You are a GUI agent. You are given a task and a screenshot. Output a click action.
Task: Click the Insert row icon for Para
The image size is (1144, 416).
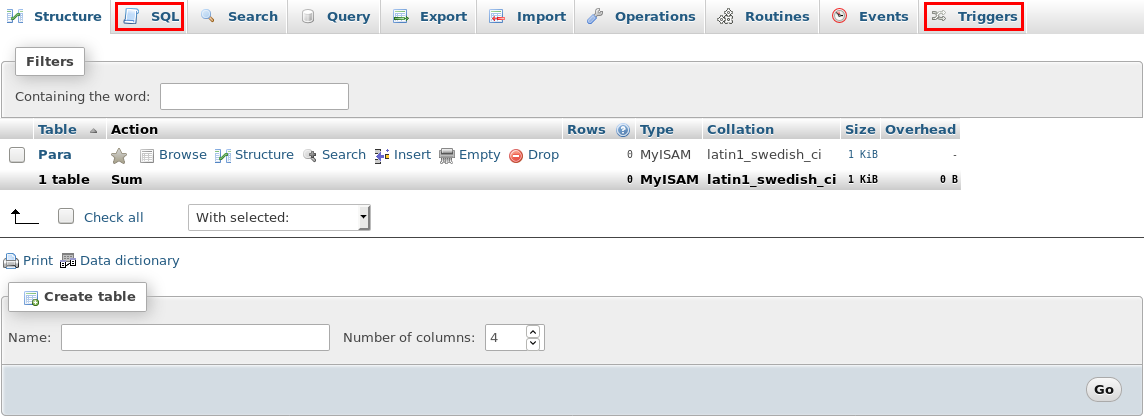(382, 156)
